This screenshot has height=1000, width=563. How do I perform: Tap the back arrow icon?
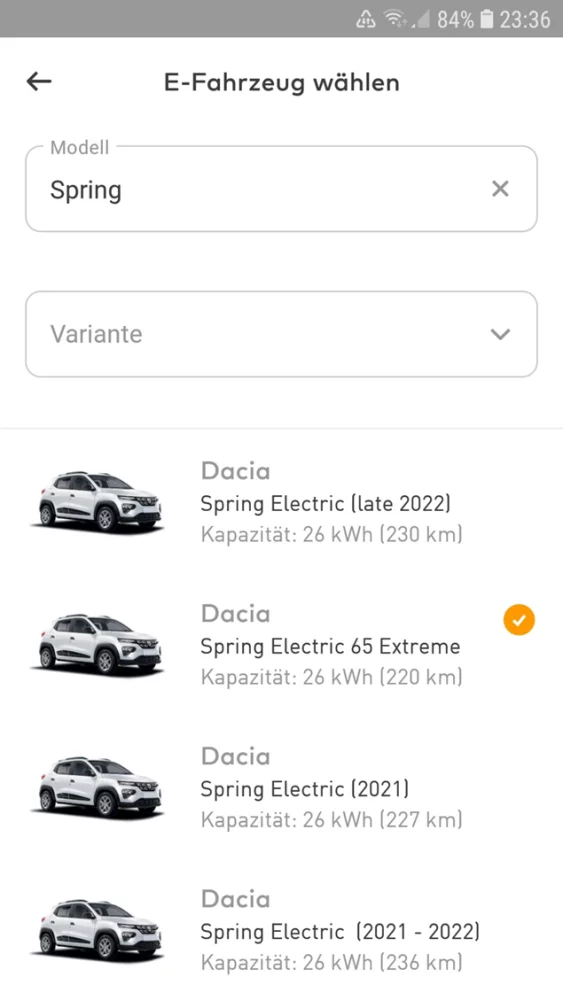39,81
